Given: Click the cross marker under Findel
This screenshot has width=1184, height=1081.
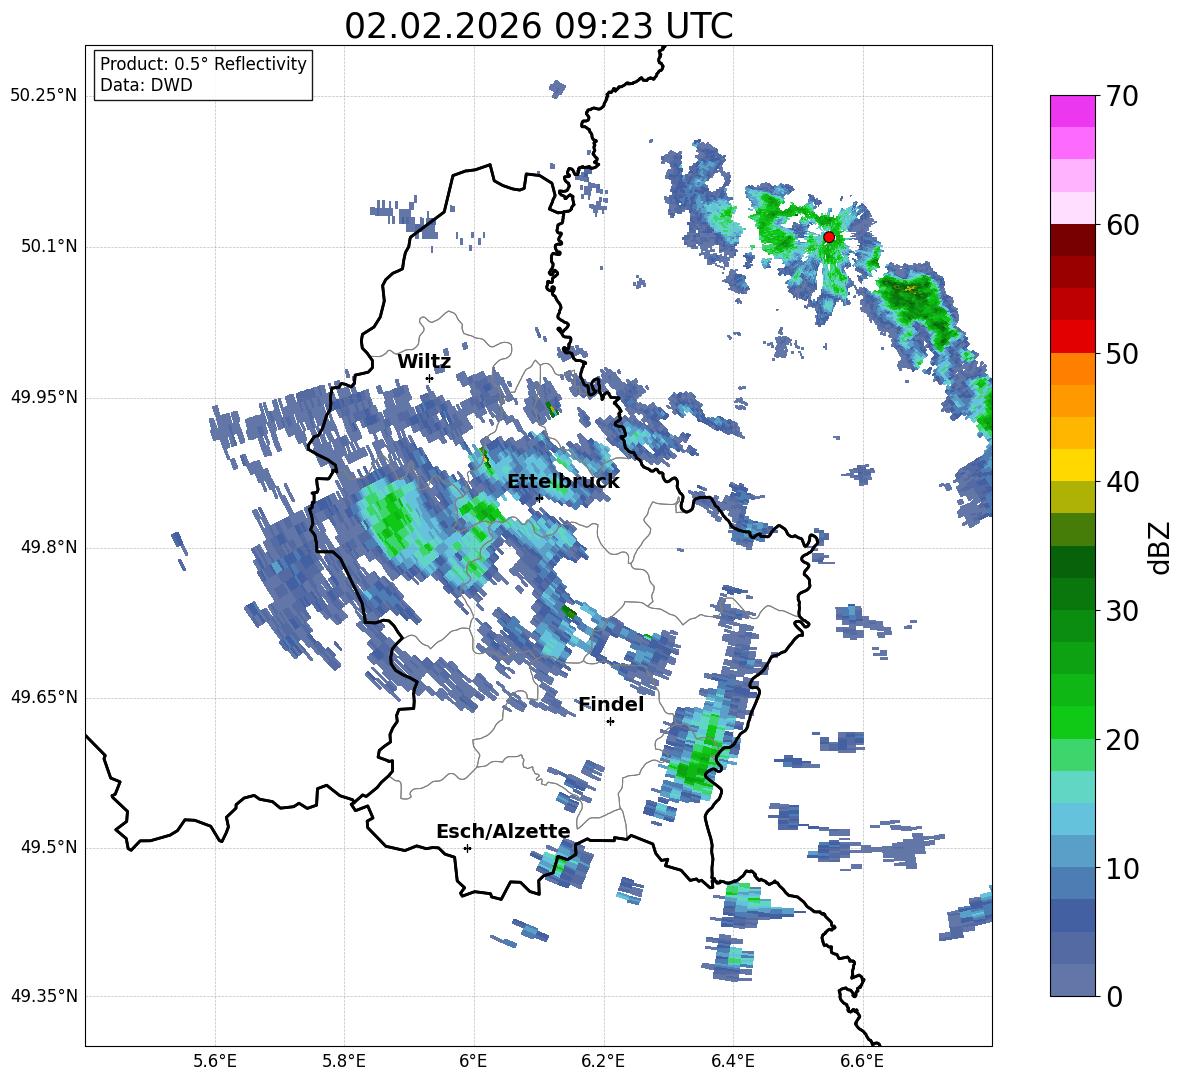Looking at the screenshot, I should [610, 722].
